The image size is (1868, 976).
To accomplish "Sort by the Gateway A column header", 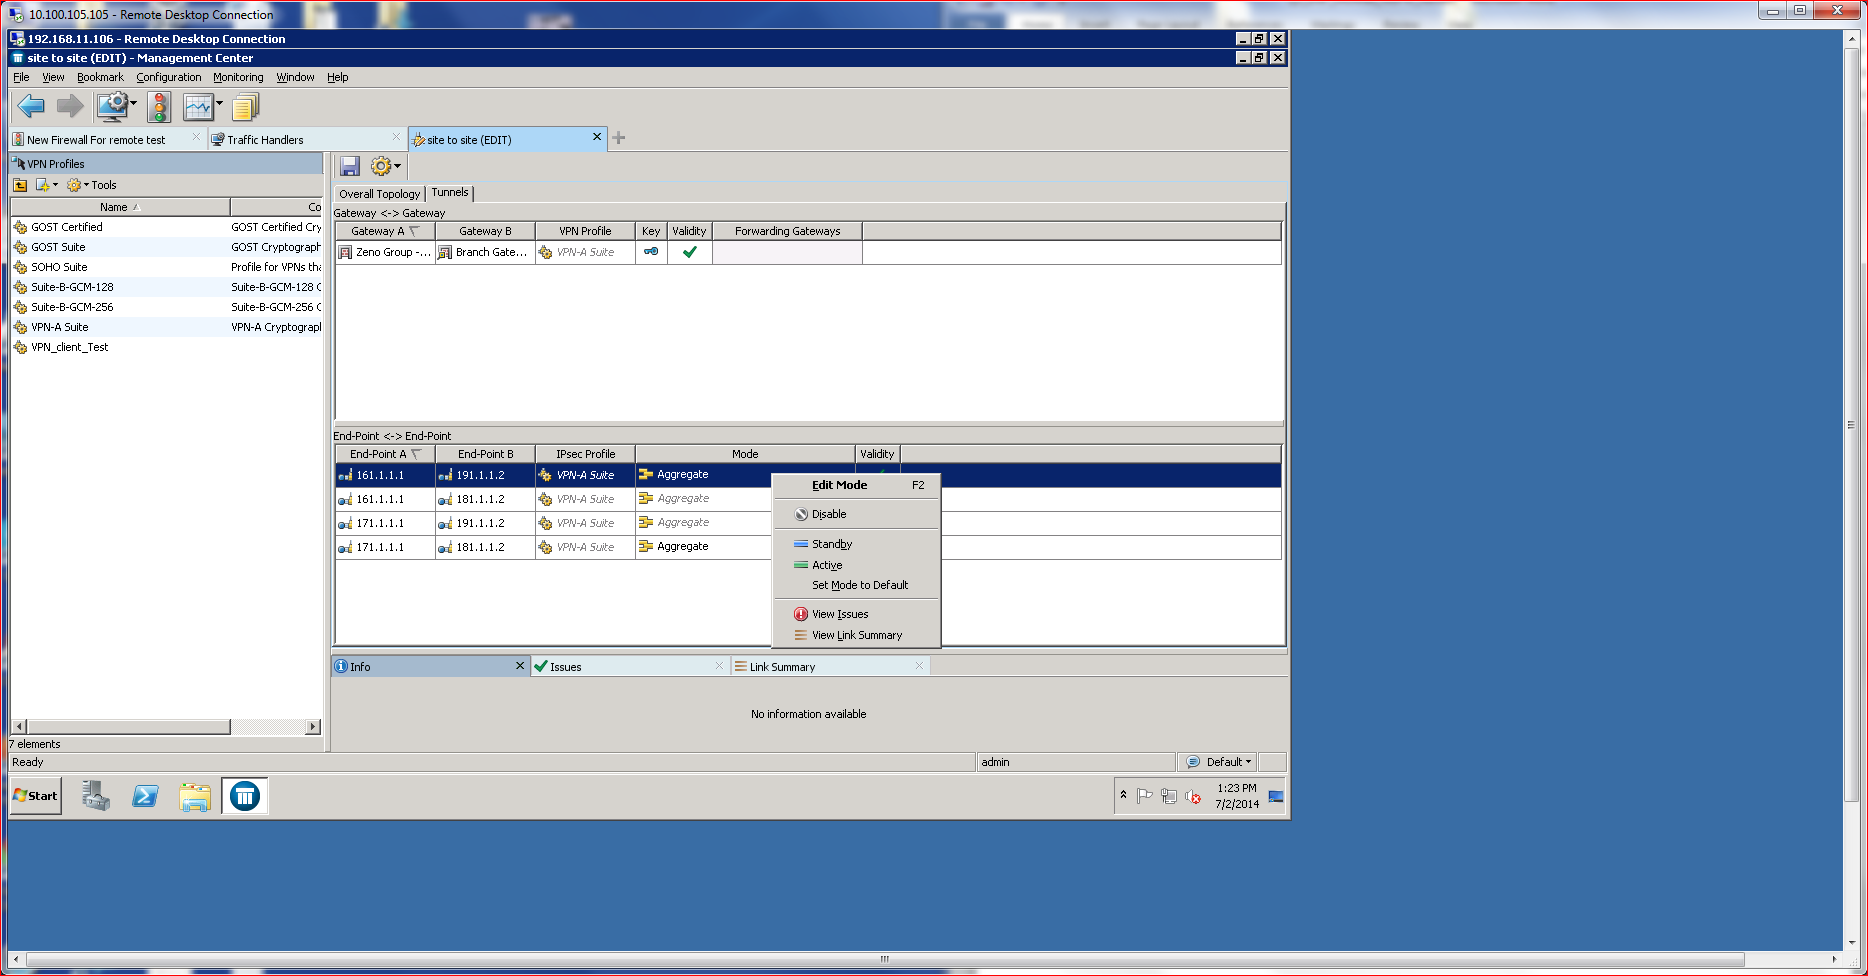I will pyautogui.click(x=385, y=231).
